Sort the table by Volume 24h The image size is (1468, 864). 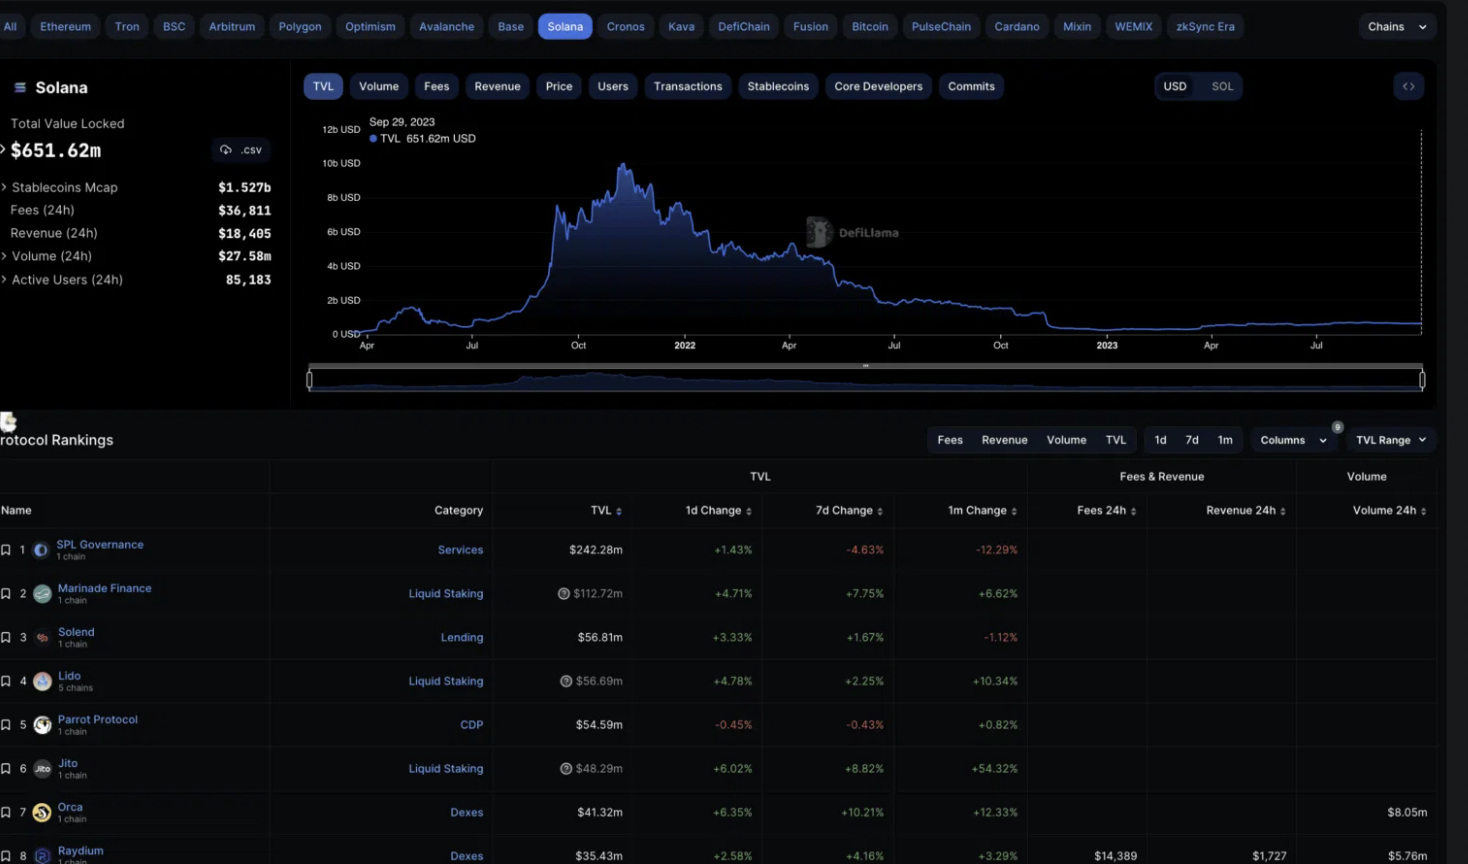(1390, 511)
